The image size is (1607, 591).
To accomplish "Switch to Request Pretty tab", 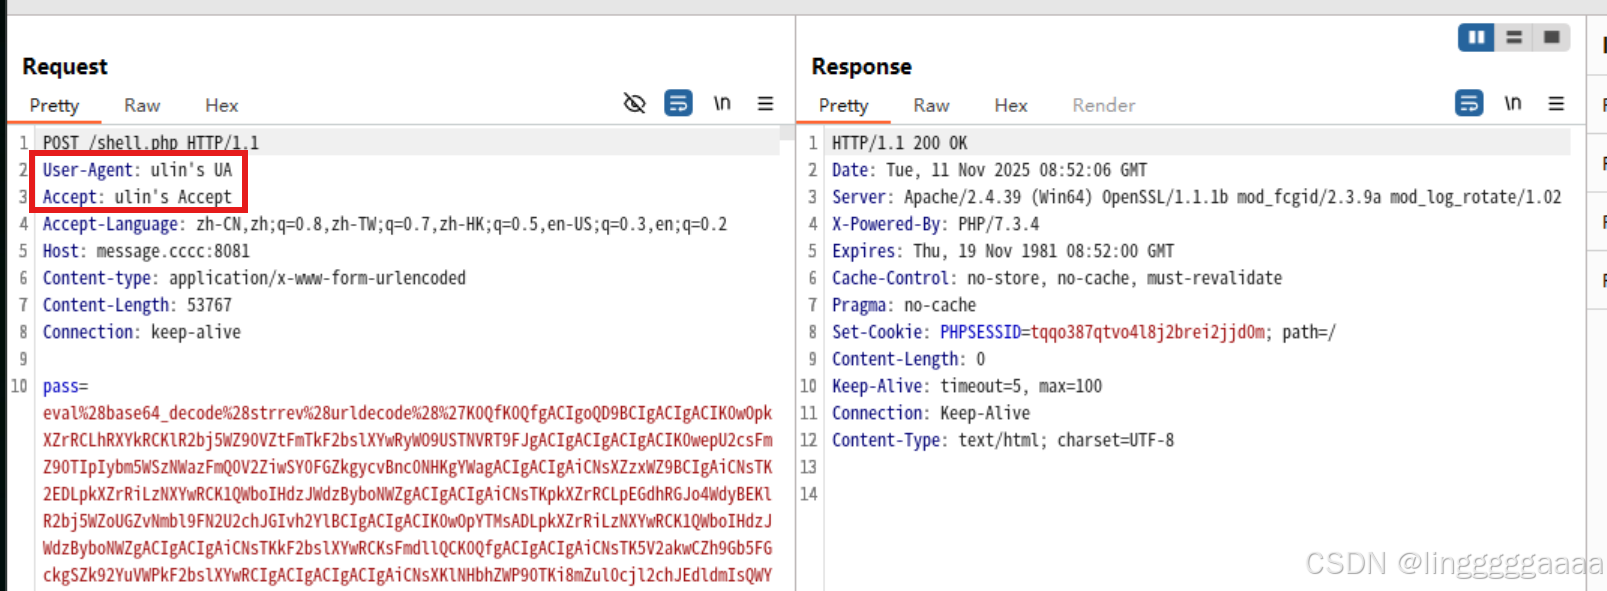I will (54, 105).
